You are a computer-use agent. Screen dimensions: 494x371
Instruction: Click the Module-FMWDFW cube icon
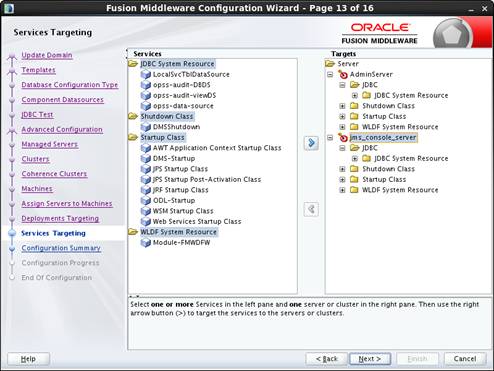click(146, 242)
